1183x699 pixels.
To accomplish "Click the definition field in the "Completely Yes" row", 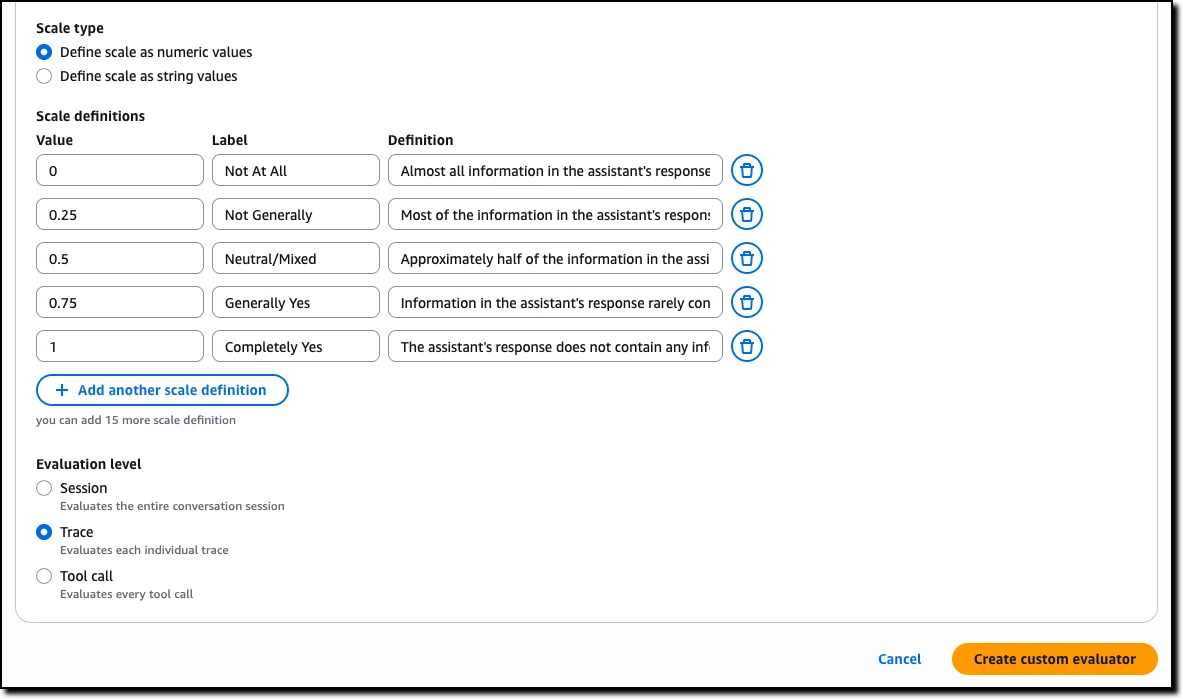I will (555, 346).
